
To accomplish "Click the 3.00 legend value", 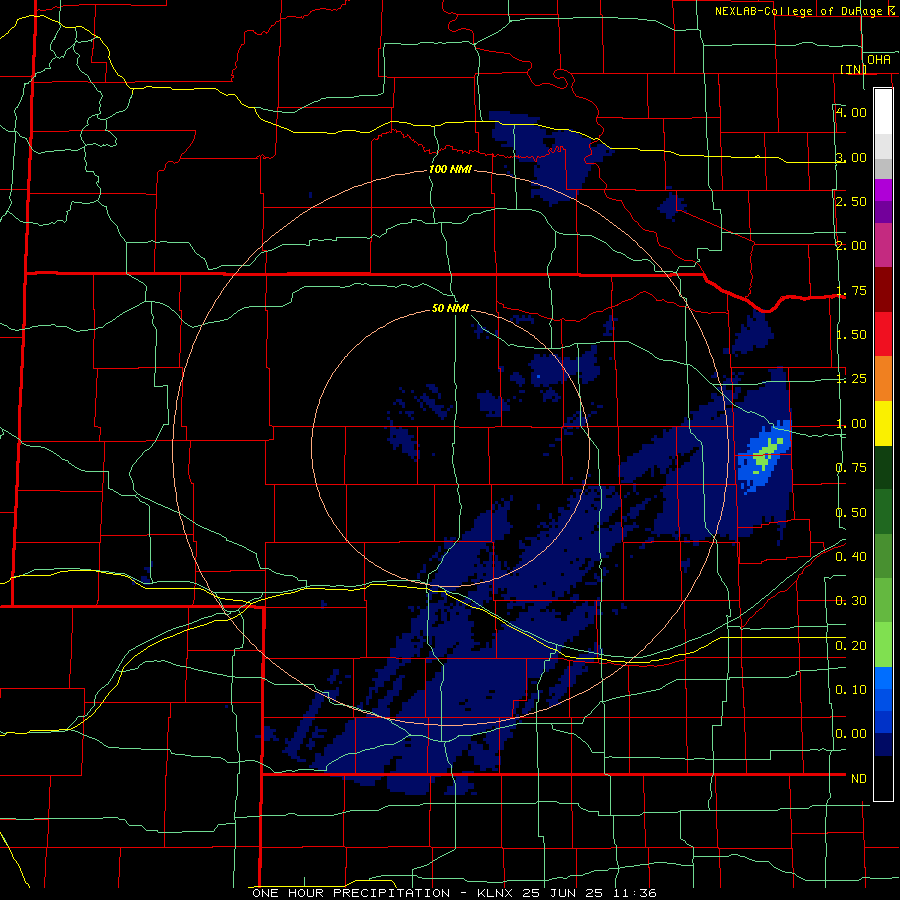I will coord(851,157).
